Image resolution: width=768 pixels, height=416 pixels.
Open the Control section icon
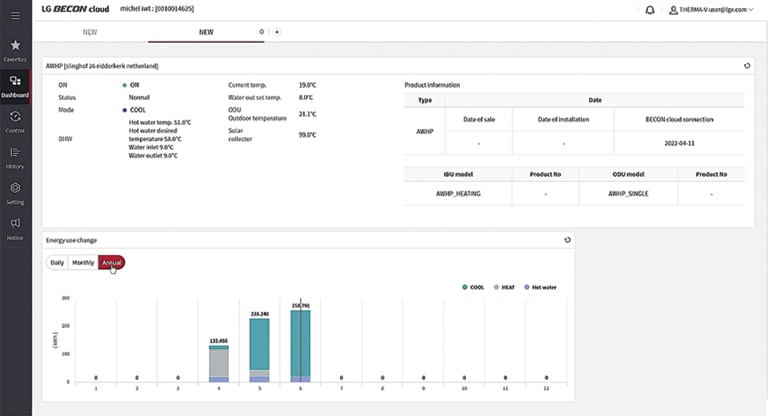[x=15, y=121]
